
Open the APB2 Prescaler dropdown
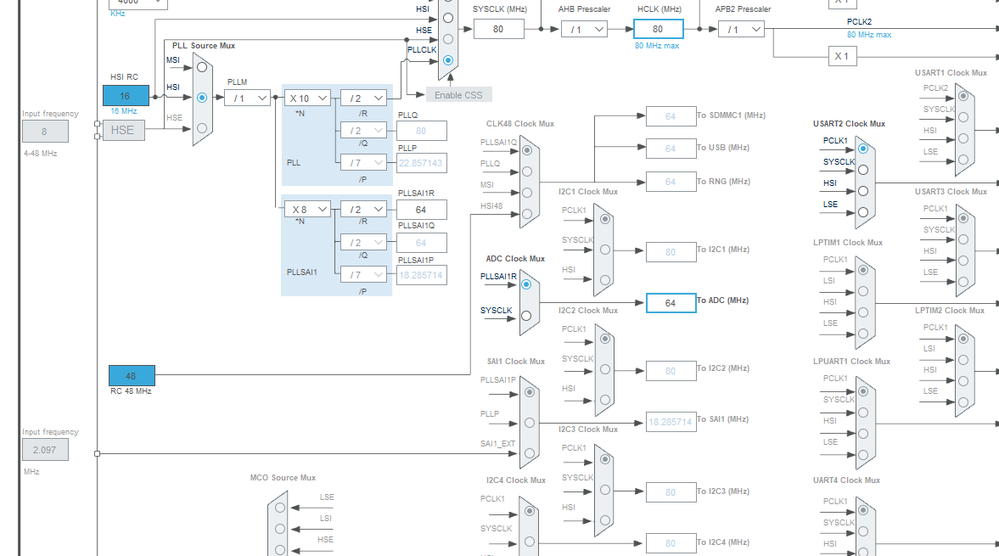click(x=741, y=29)
